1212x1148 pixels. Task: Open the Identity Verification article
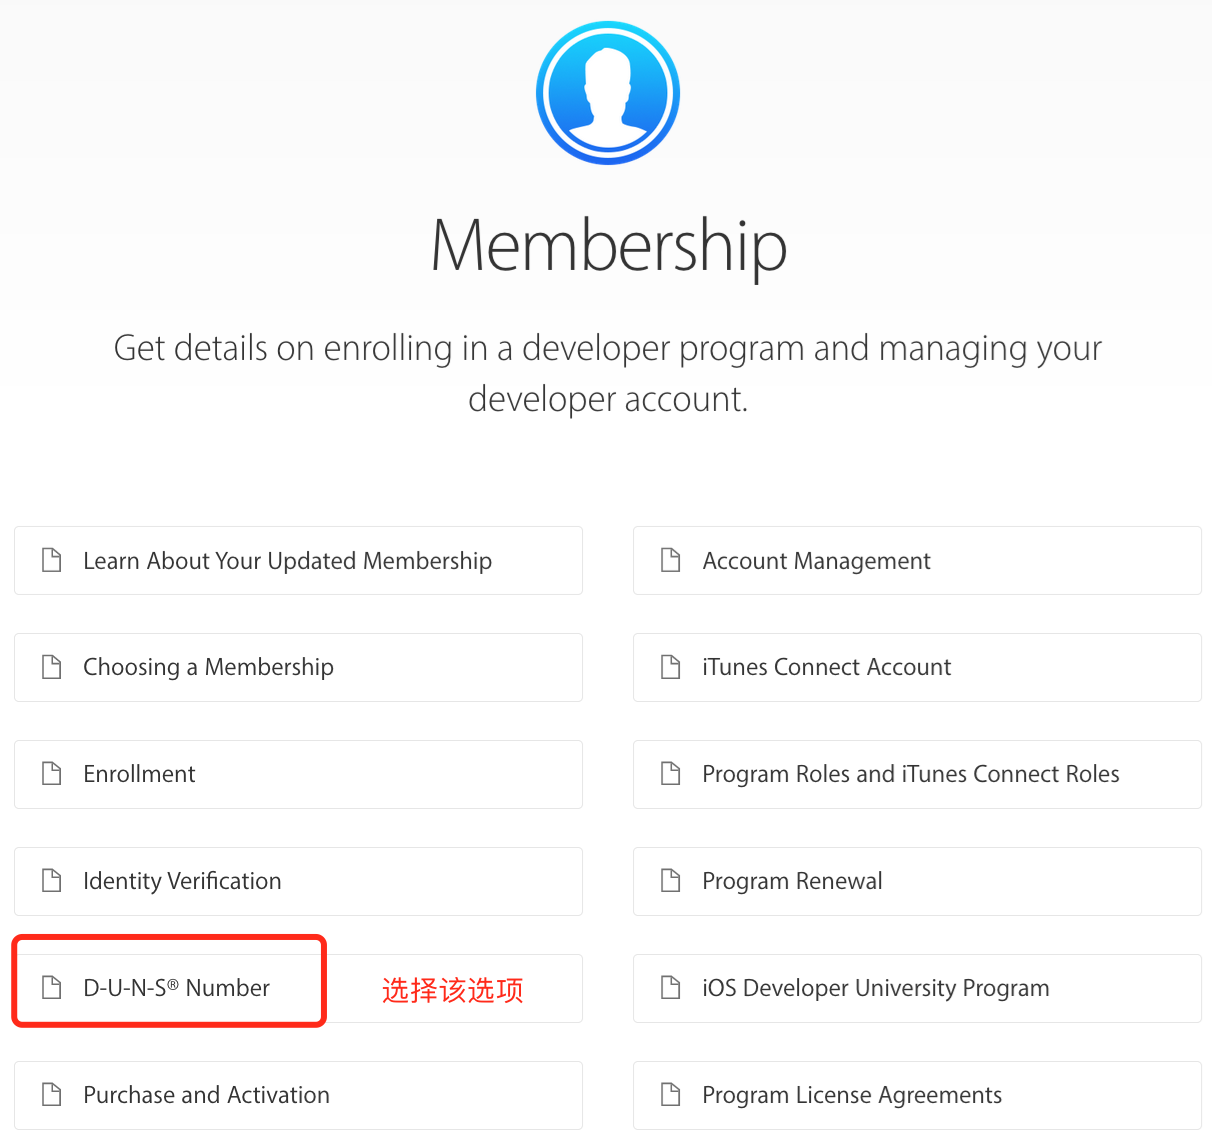point(182,881)
